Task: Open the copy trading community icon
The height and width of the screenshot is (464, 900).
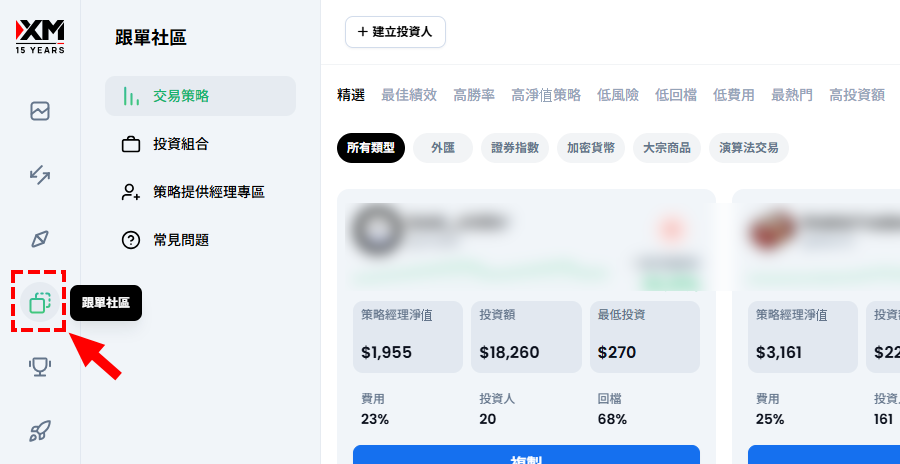Action: (40, 301)
